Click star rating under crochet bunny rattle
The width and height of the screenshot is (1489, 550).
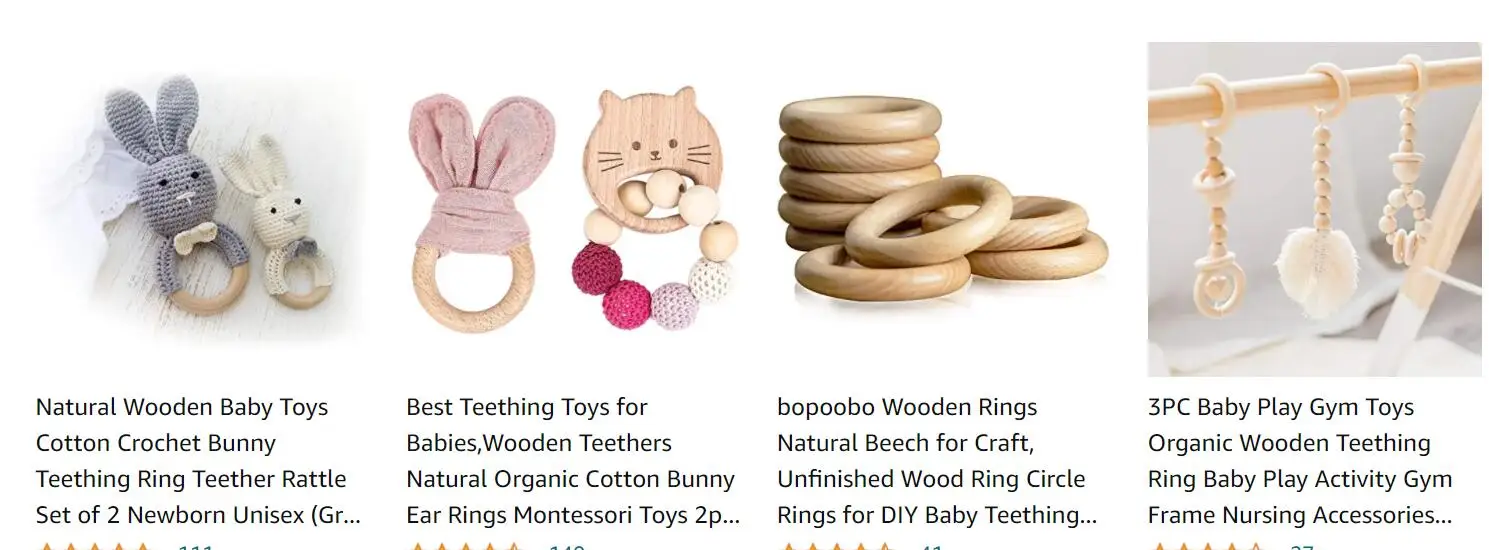point(95,546)
